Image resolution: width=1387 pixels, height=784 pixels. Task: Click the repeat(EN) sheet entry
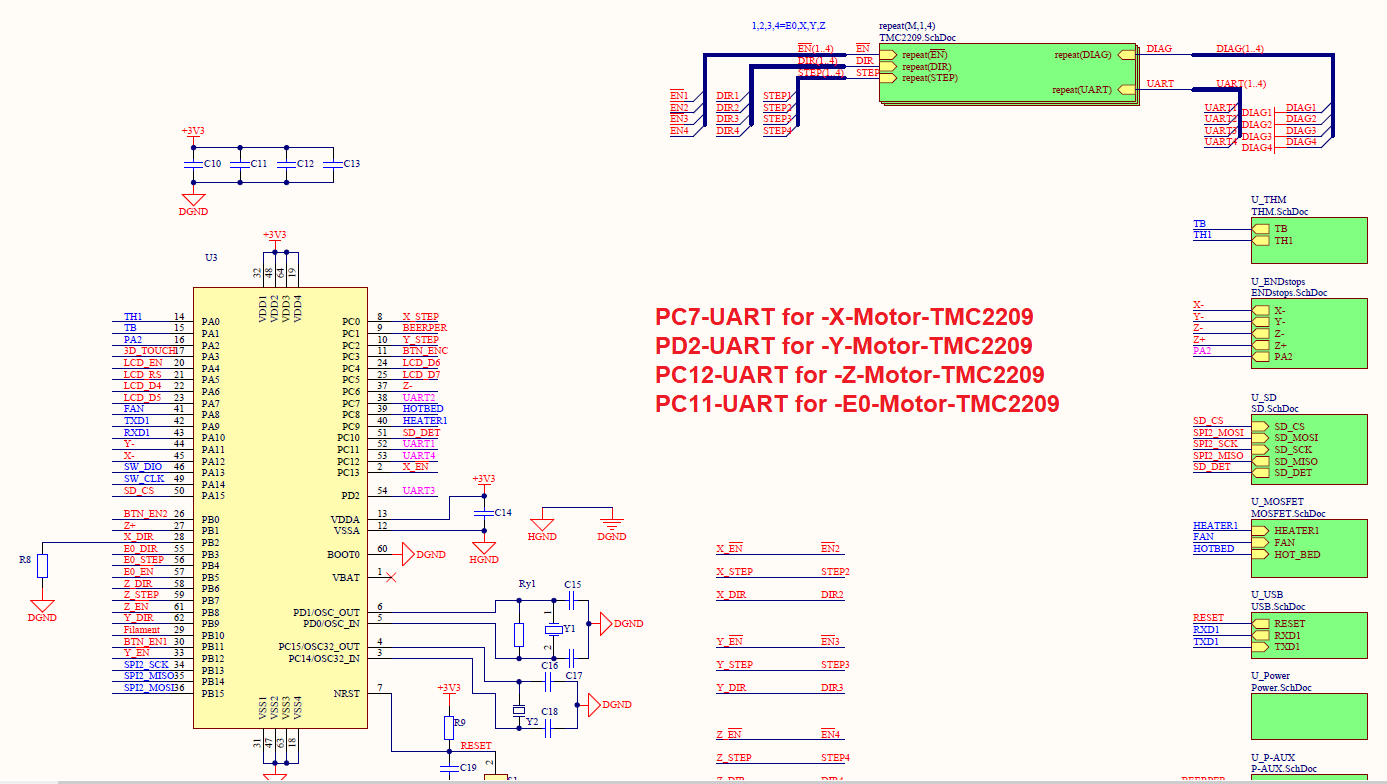point(913,55)
